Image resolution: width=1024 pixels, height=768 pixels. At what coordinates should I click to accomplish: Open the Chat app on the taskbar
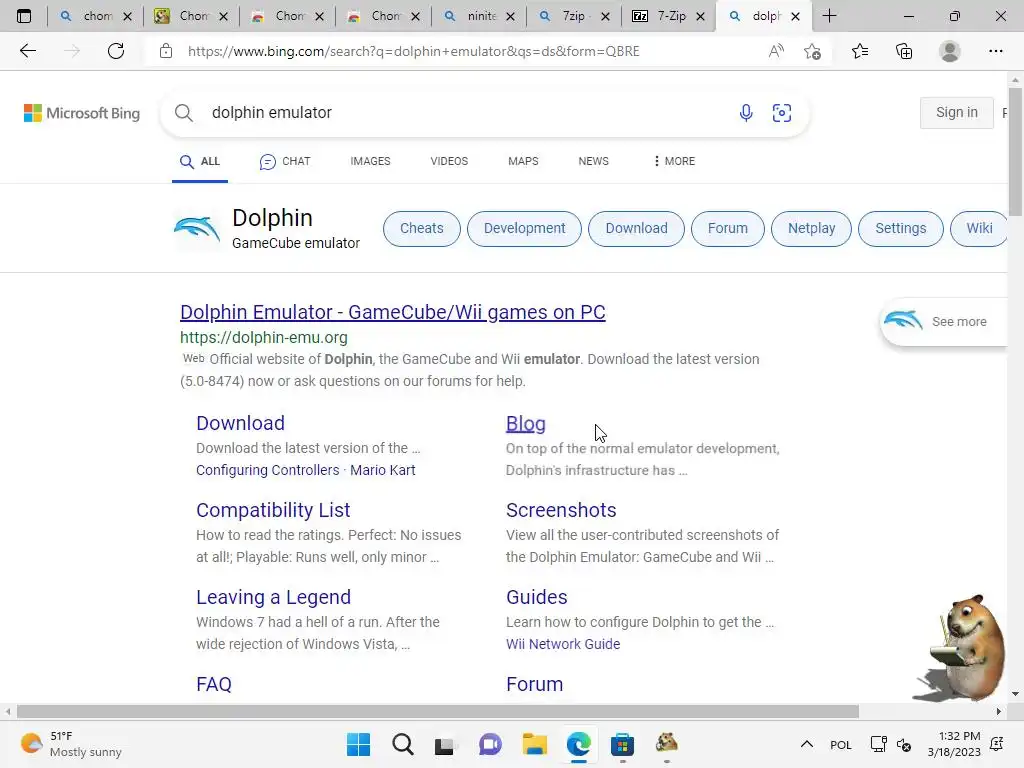tap(490, 744)
